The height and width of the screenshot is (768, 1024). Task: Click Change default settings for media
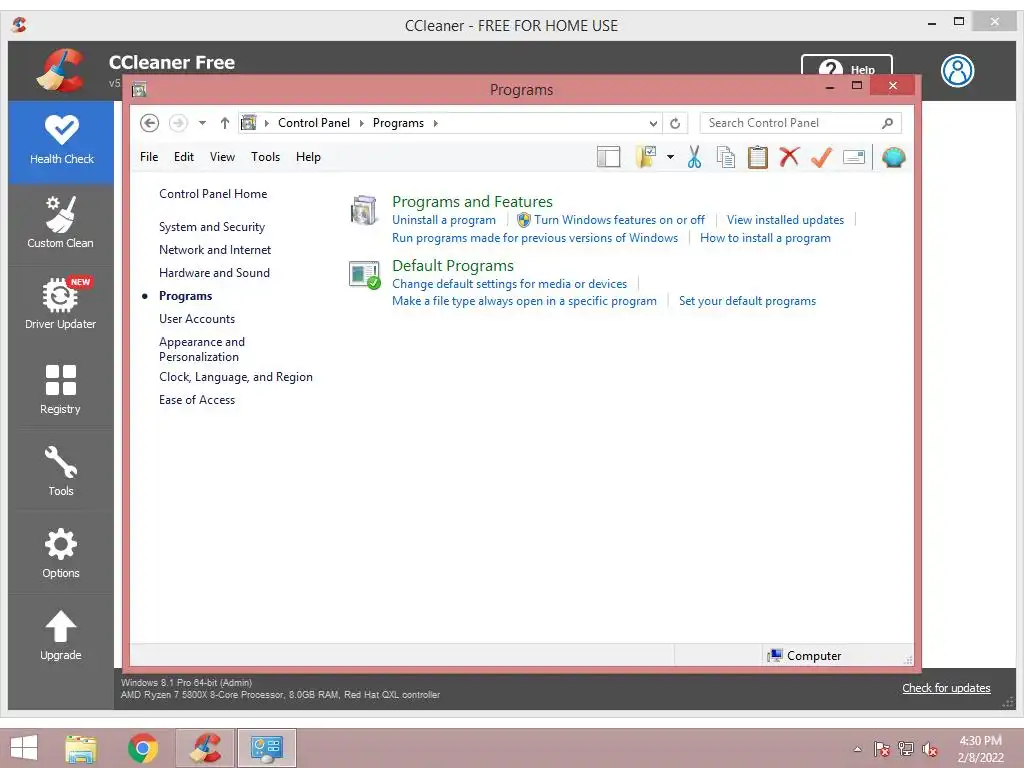click(509, 284)
